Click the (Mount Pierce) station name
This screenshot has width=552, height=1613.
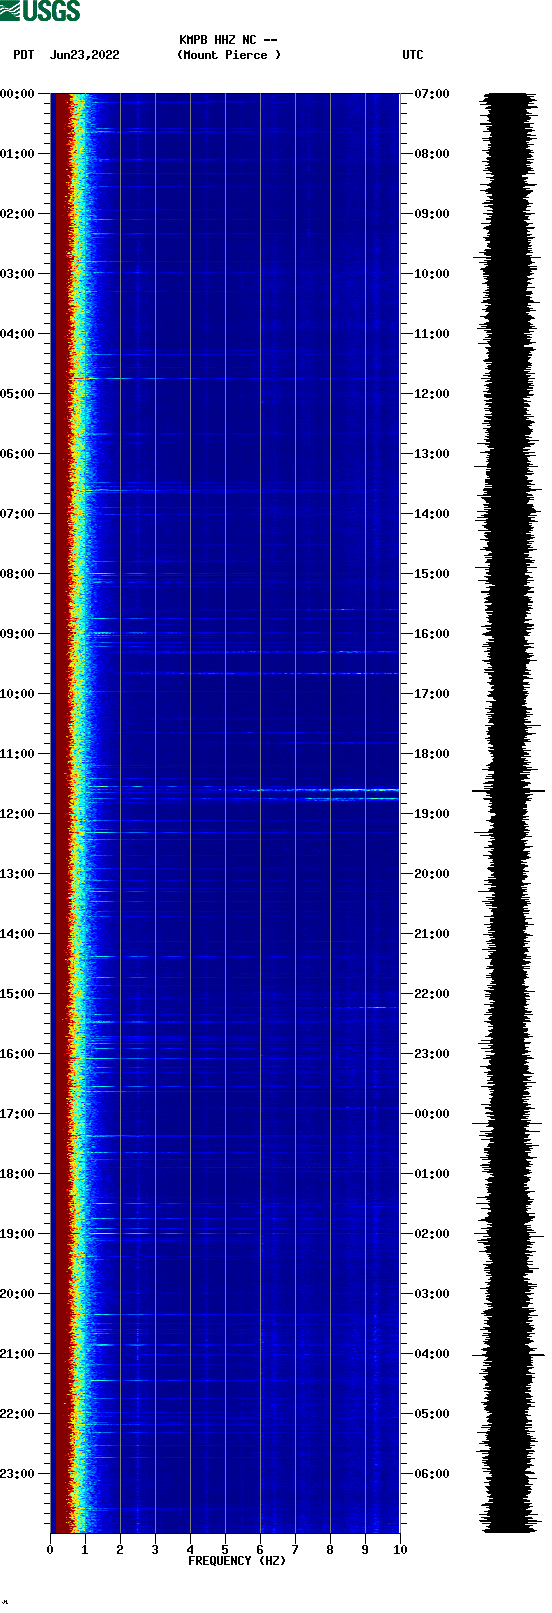(229, 55)
